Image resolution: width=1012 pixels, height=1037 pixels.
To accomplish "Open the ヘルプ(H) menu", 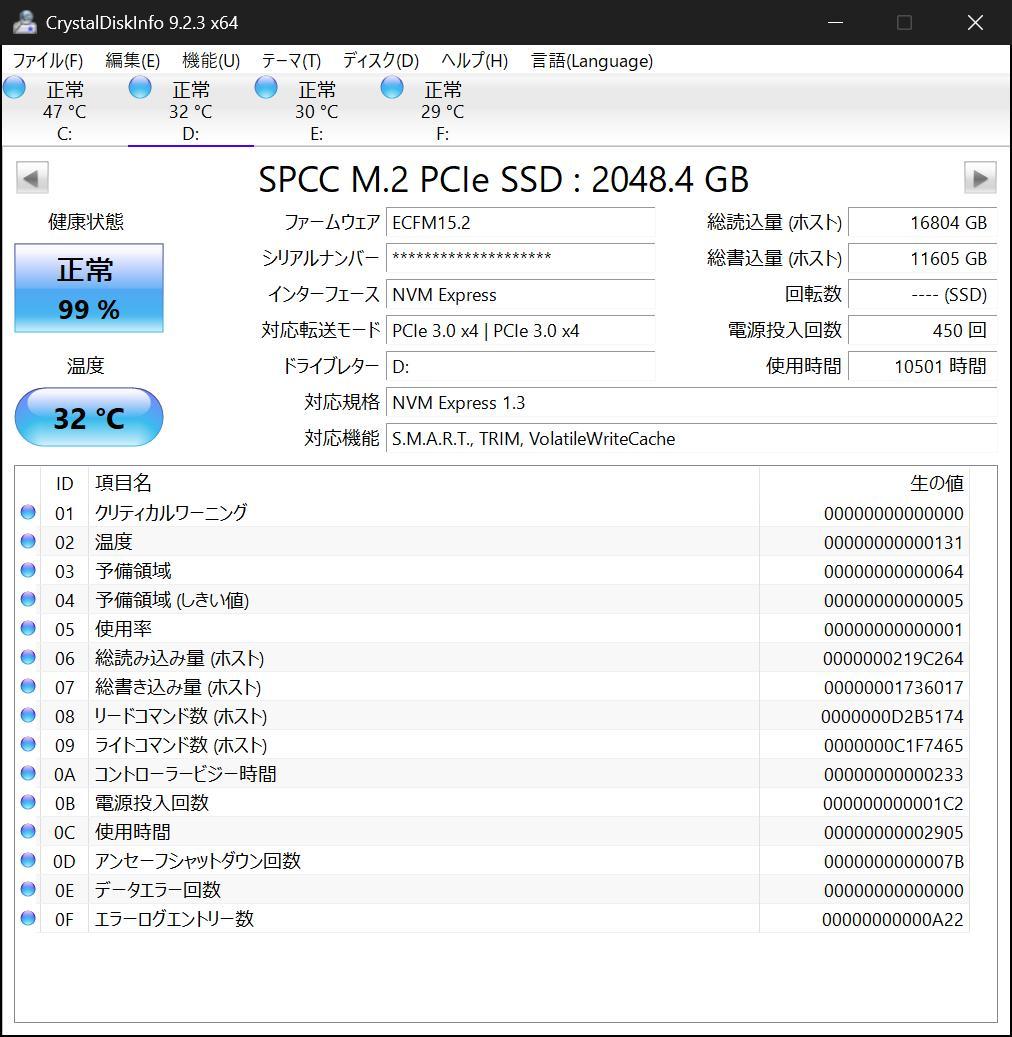I will (x=471, y=61).
